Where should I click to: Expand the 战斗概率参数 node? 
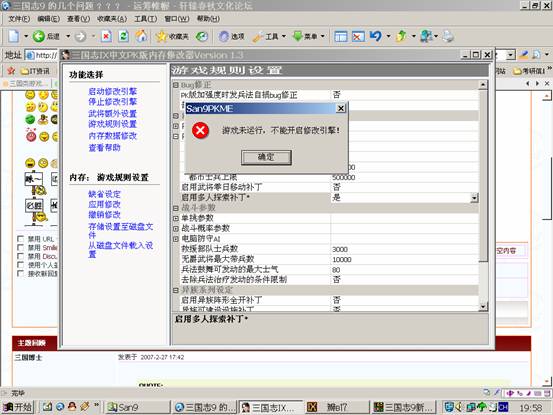point(176,228)
